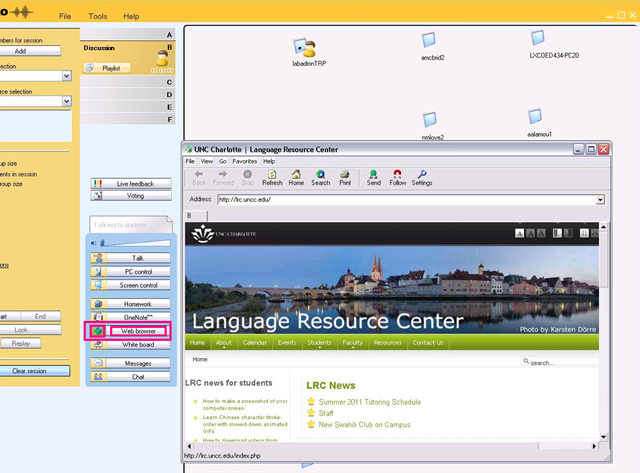640x473 pixels.
Task: Open the Students dropdown in site navigation
Action: (319, 342)
